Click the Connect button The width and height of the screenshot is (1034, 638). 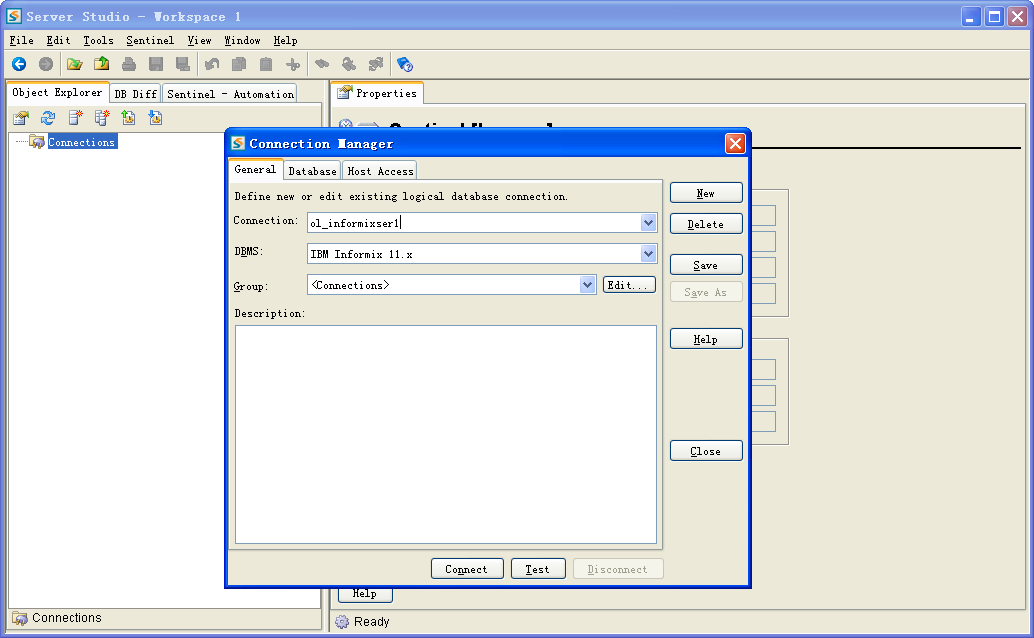467,569
